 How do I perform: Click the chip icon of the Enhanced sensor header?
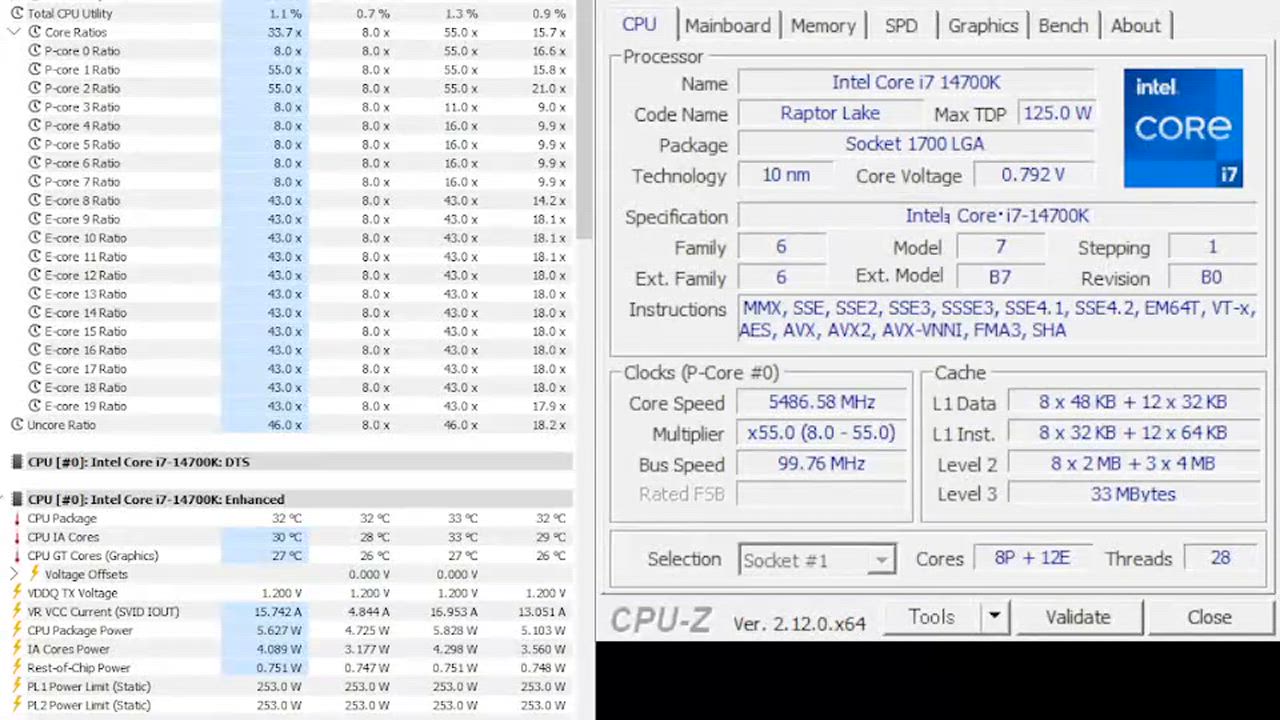[17, 499]
